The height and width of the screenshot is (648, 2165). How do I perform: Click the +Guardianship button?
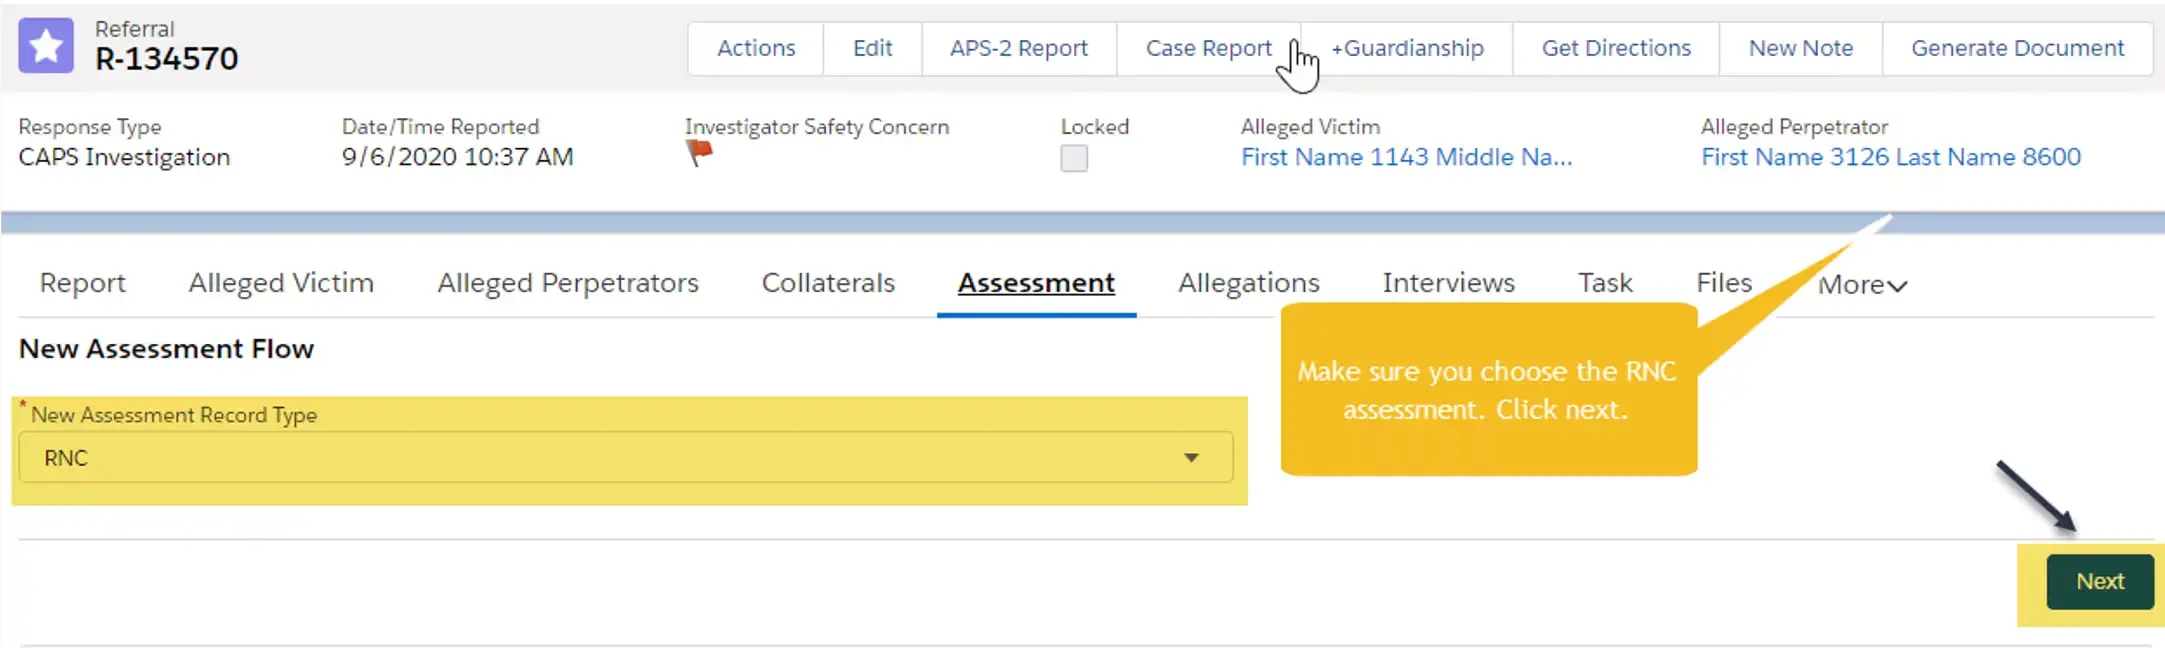1407,48
